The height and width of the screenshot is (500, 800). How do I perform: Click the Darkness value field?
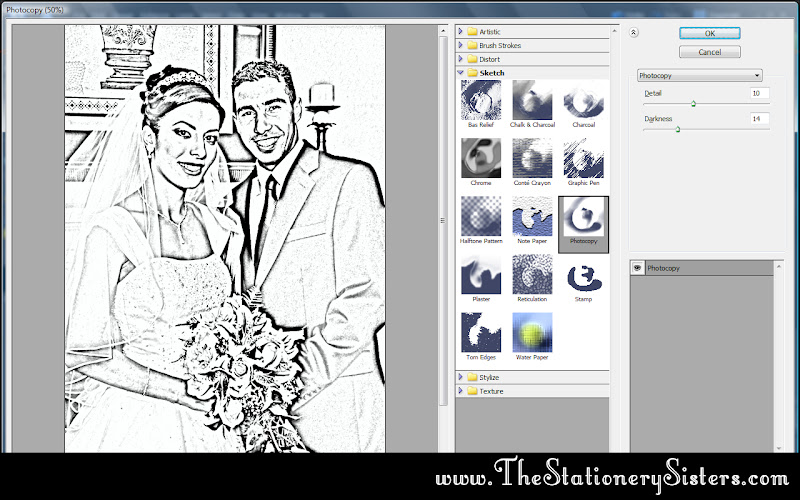[x=760, y=119]
